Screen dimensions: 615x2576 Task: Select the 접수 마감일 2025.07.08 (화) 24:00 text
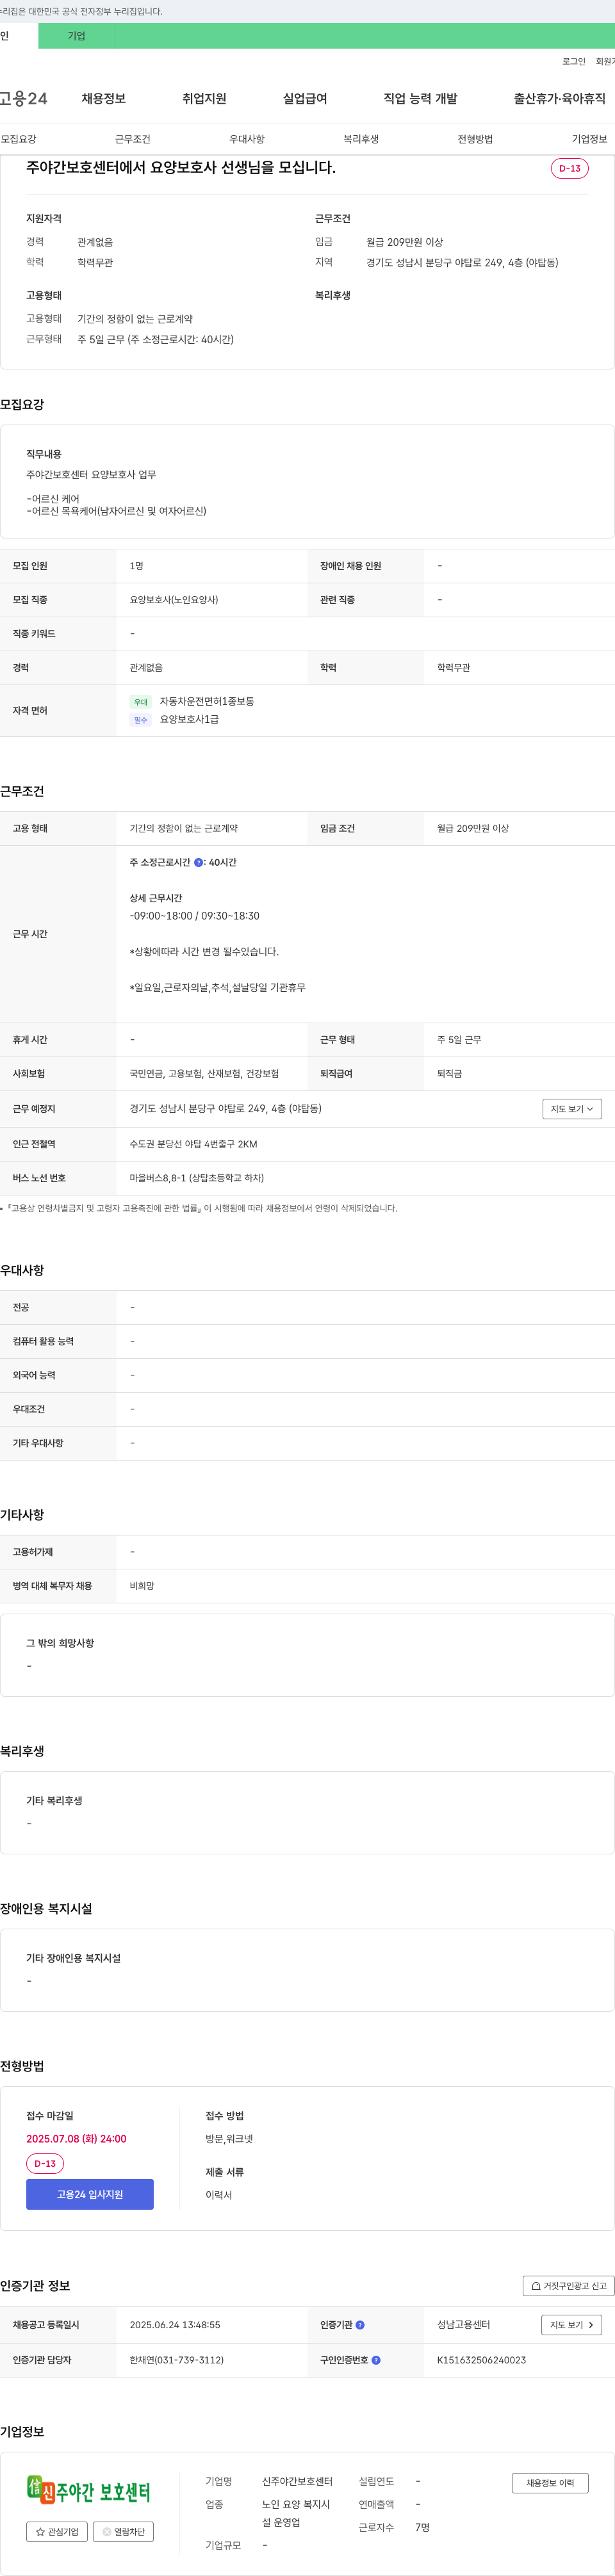tap(76, 2139)
